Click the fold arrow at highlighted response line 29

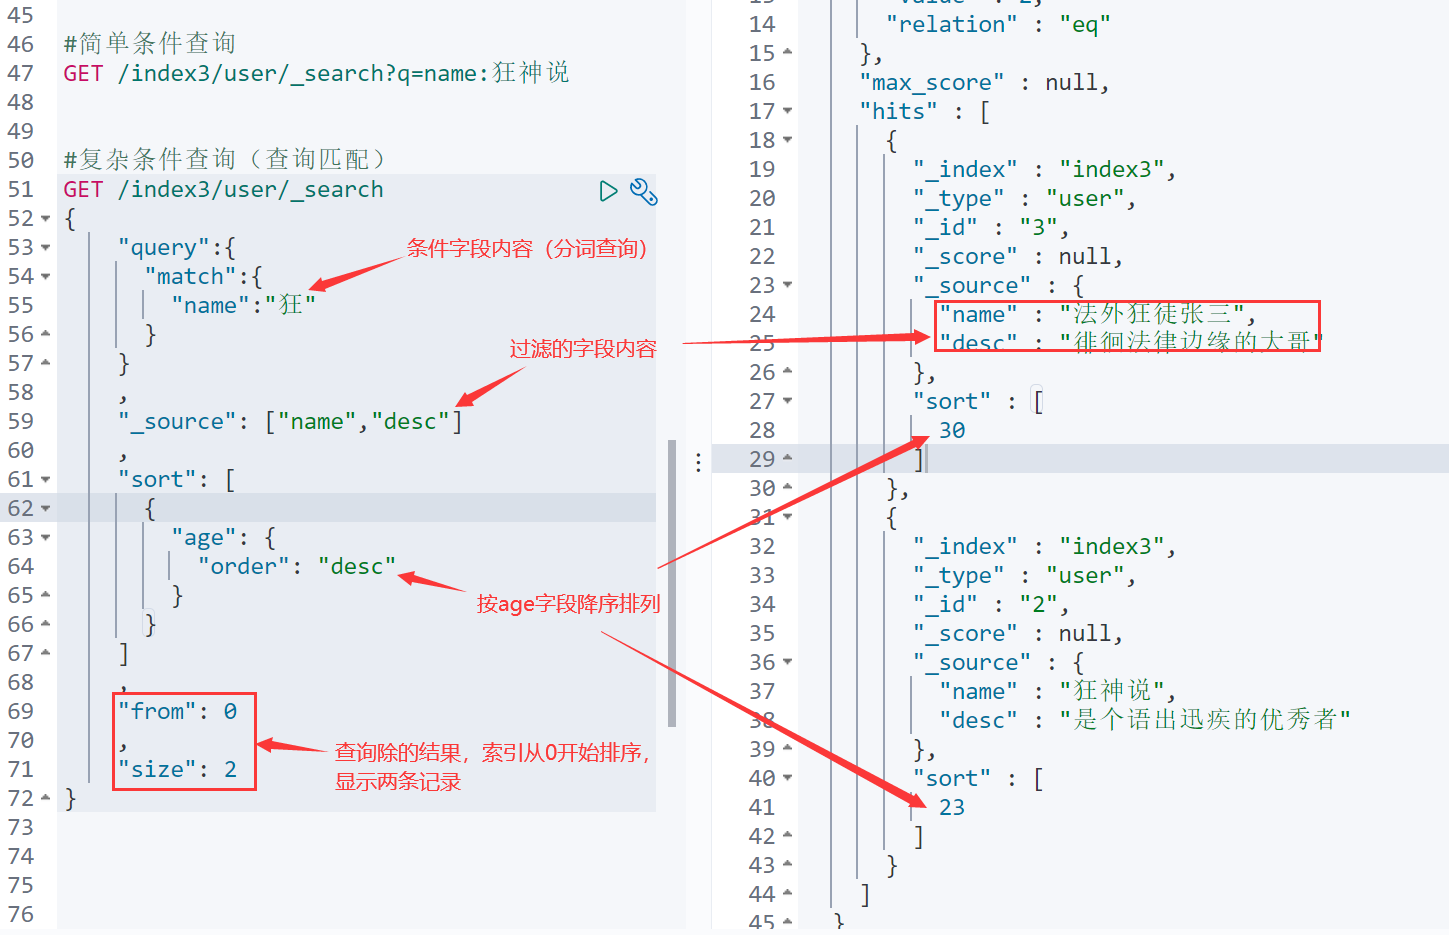click(x=788, y=458)
